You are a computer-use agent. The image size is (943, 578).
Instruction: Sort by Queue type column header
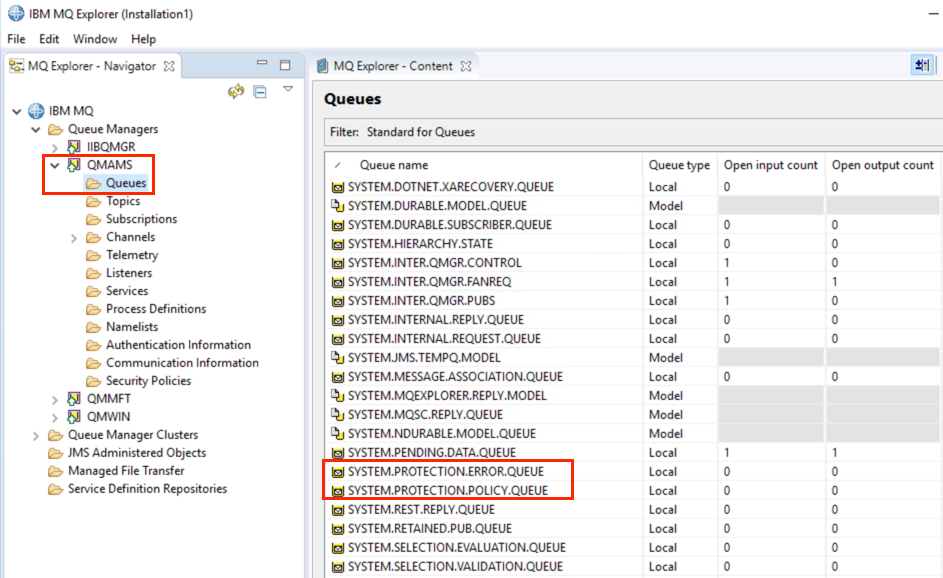click(679, 165)
